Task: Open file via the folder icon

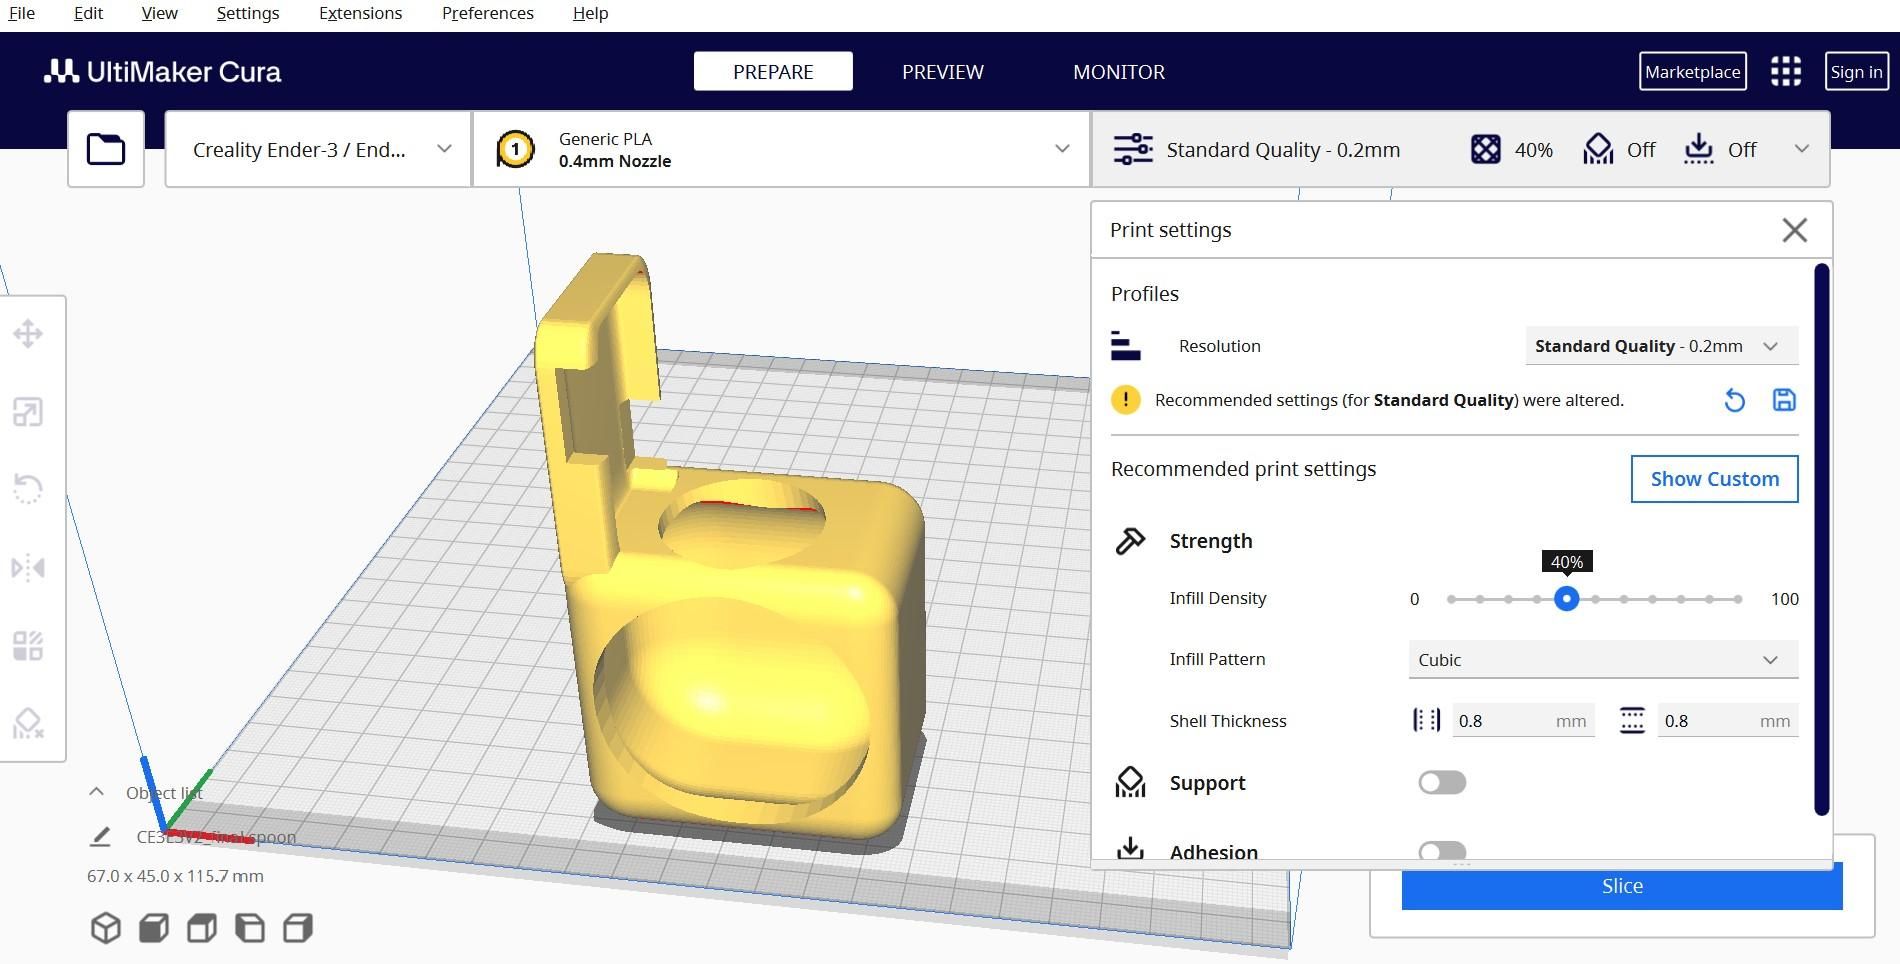Action: coord(106,149)
